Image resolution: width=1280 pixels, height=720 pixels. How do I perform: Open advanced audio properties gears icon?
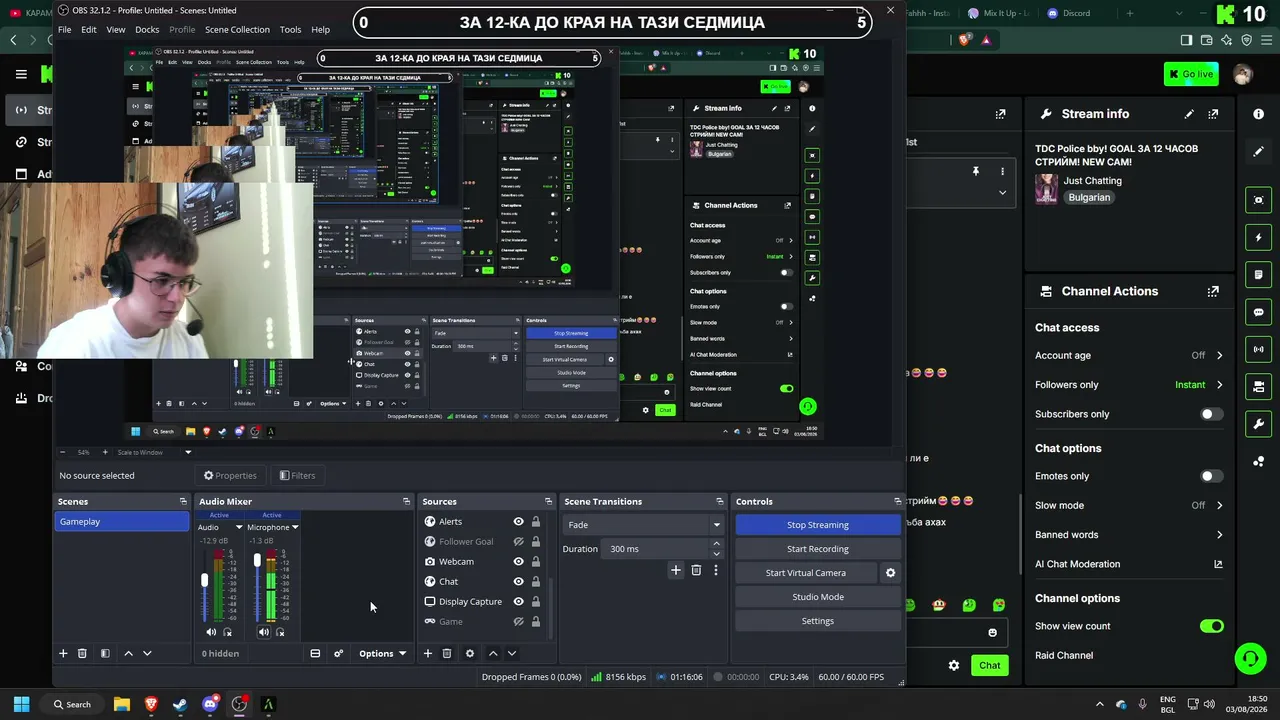pyautogui.click(x=338, y=653)
